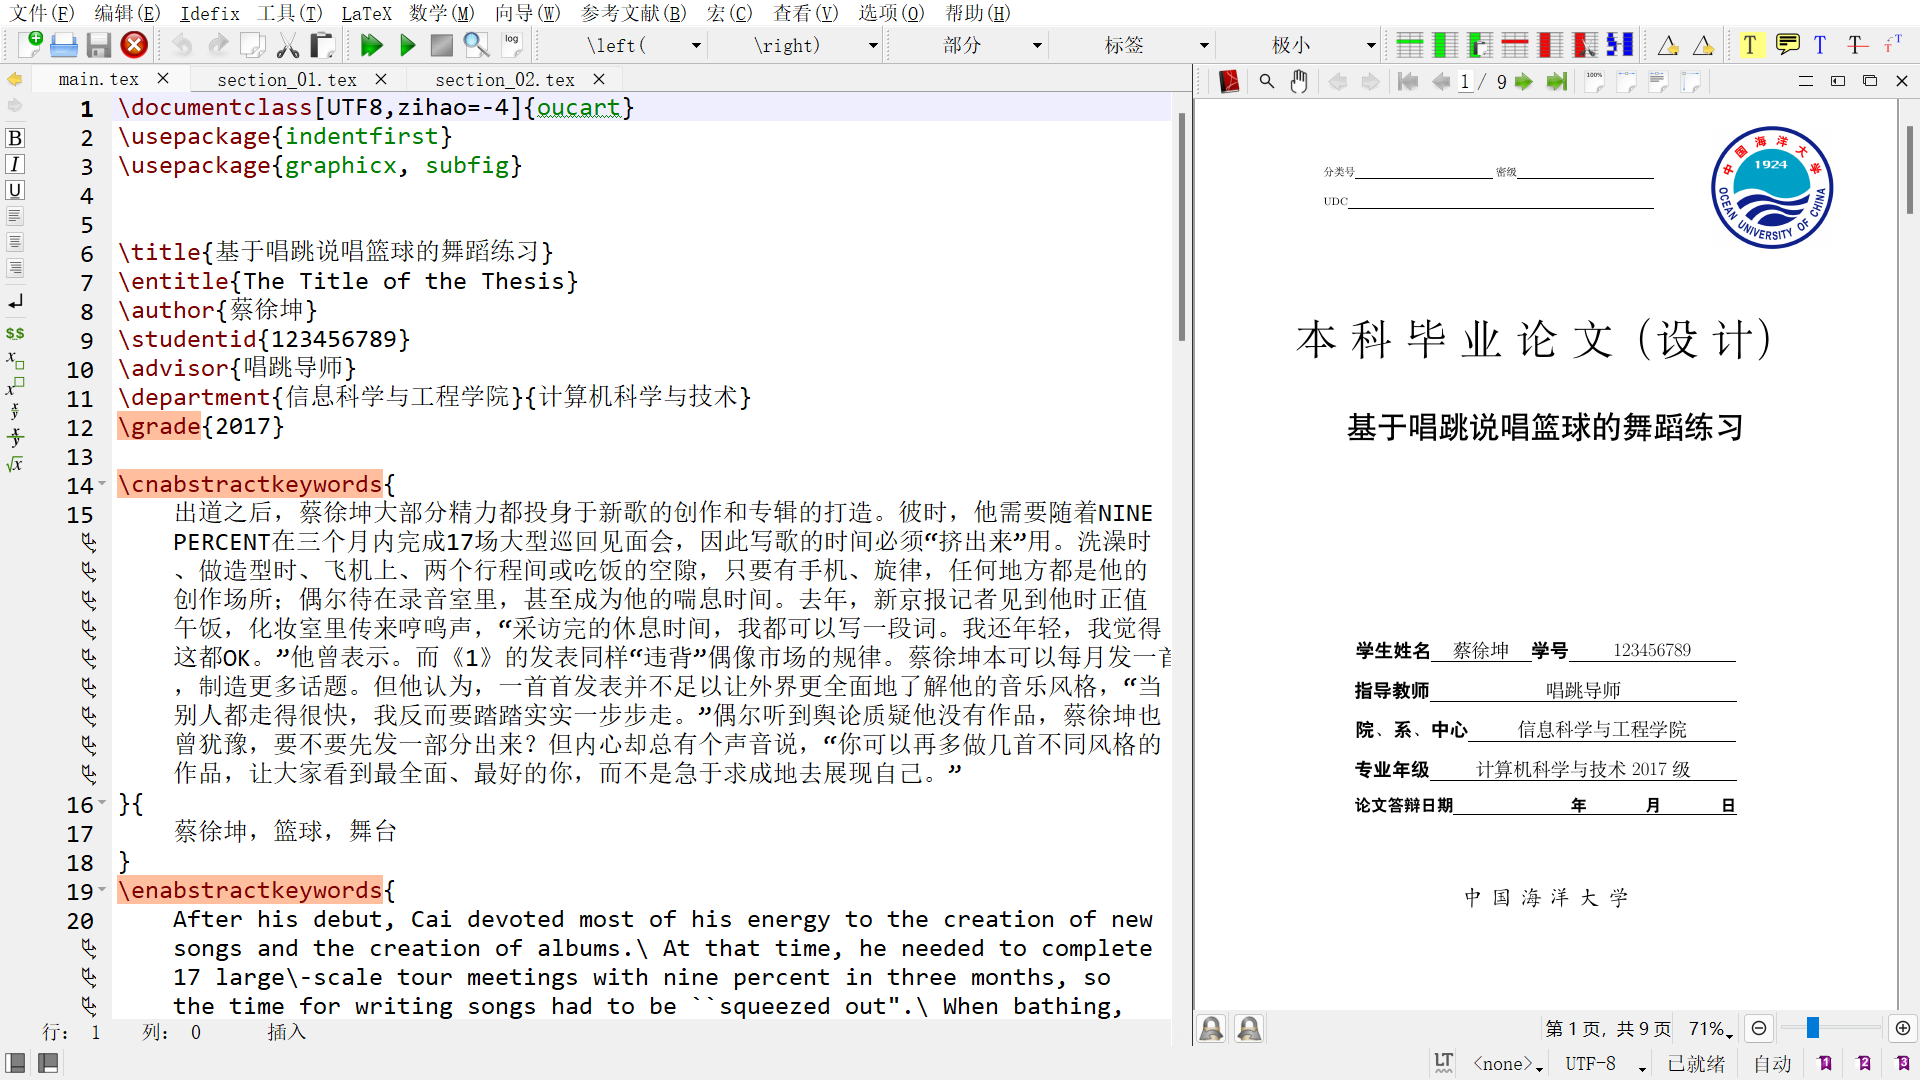Select the hand scroll tool in PDF viewer

[x=1298, y=82]
